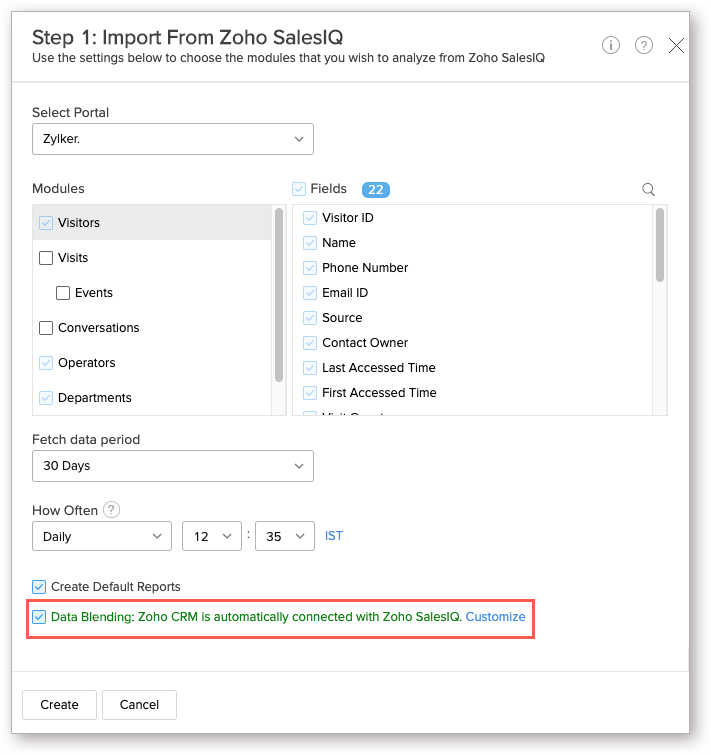Image resolution: width=711 pixels, height=755 pixels.
Task: Open the Select Portal dropdown
Action: [172, 139]
